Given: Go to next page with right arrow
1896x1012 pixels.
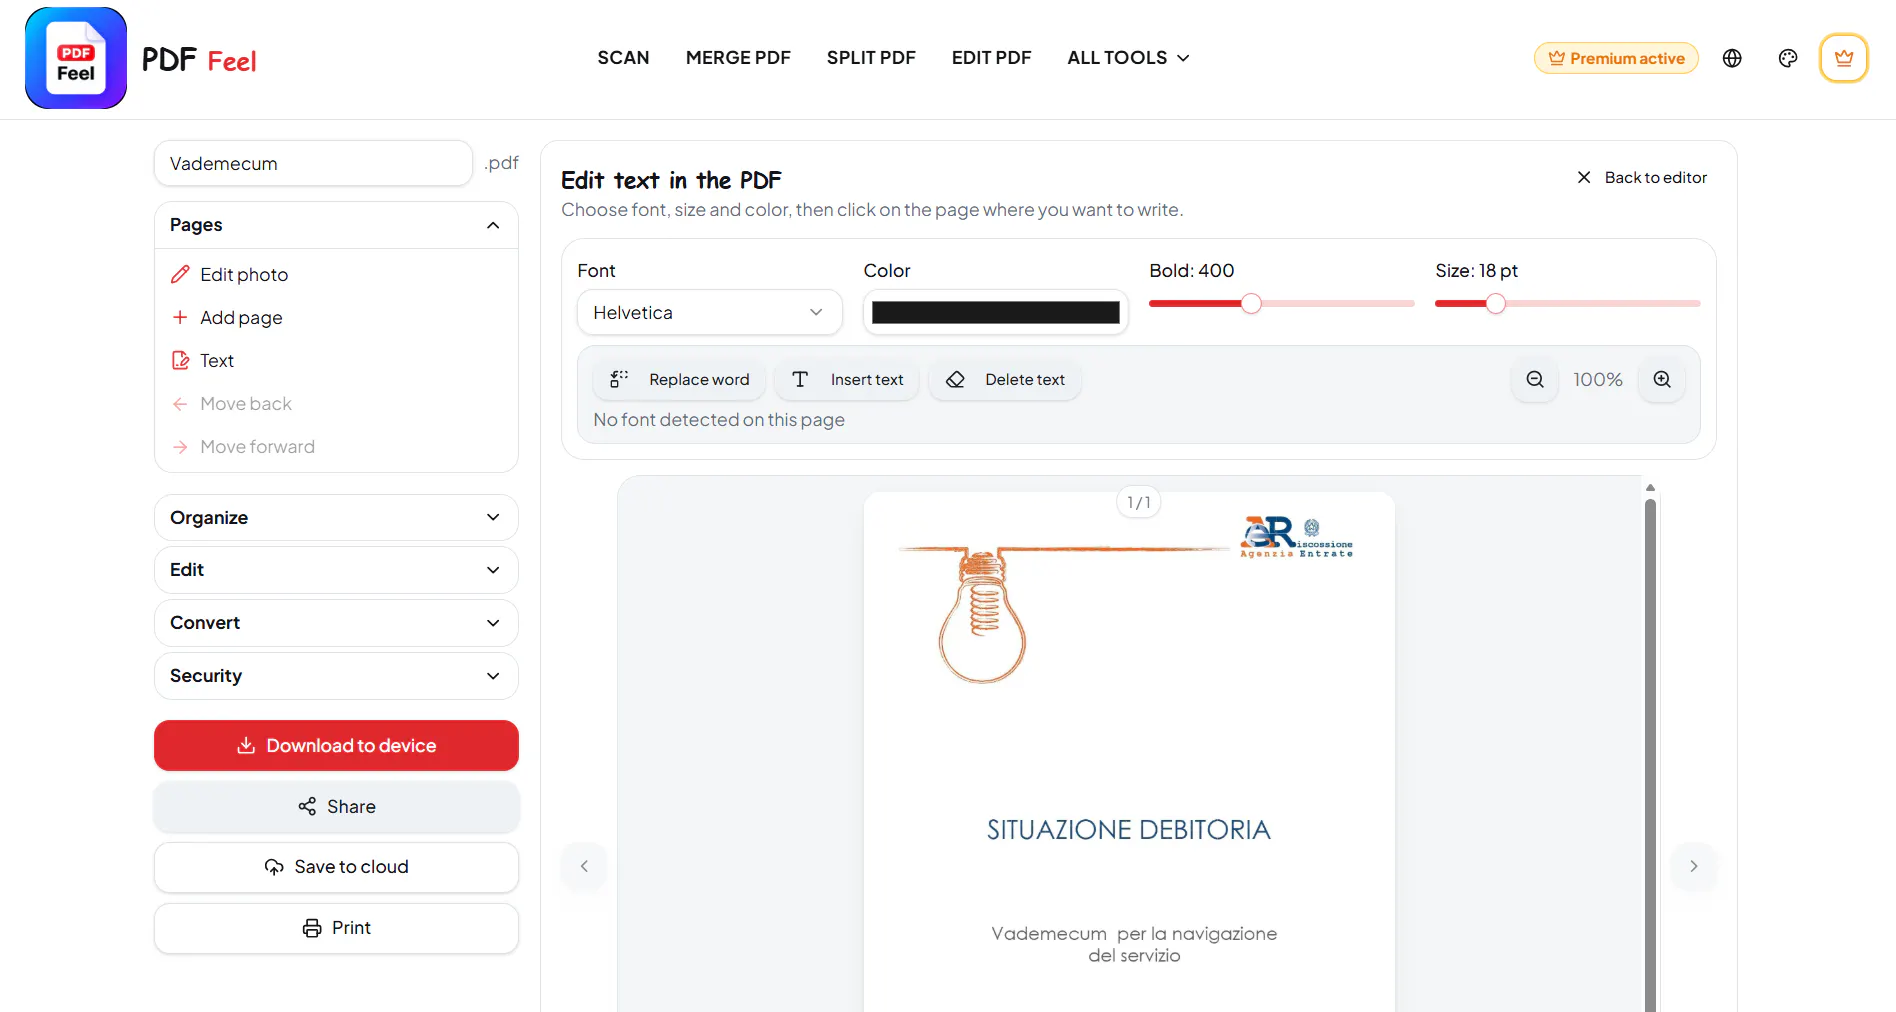Looking at the screenshot, I should (x=1694, y=866).
